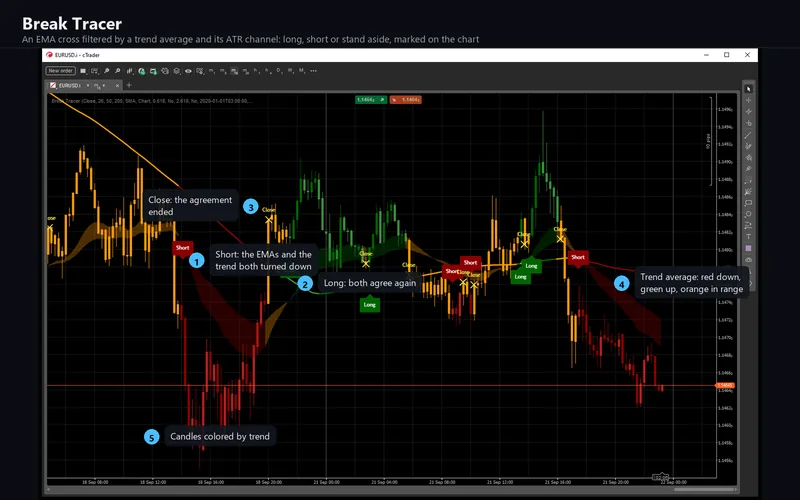Select the D daily timeframe button

(x=279, y=71)
